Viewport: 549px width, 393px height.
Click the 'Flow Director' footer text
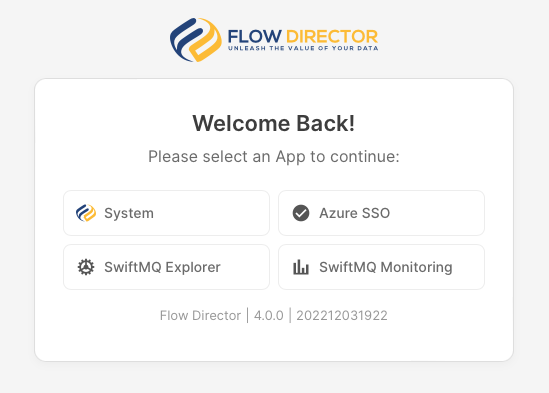(x=200, y=316)
